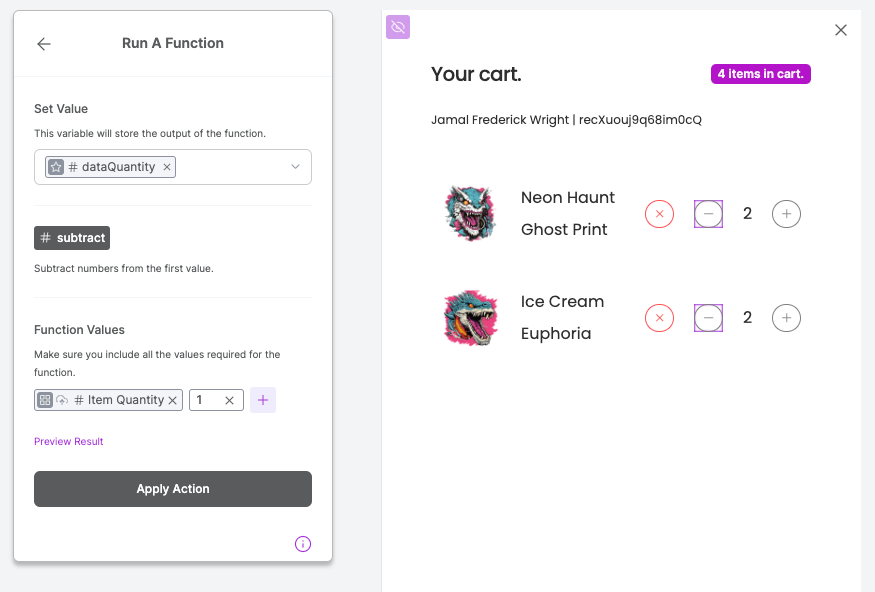Remove the dataQuantity variable chip
875x592 pixels.
(x=167, y=167)
